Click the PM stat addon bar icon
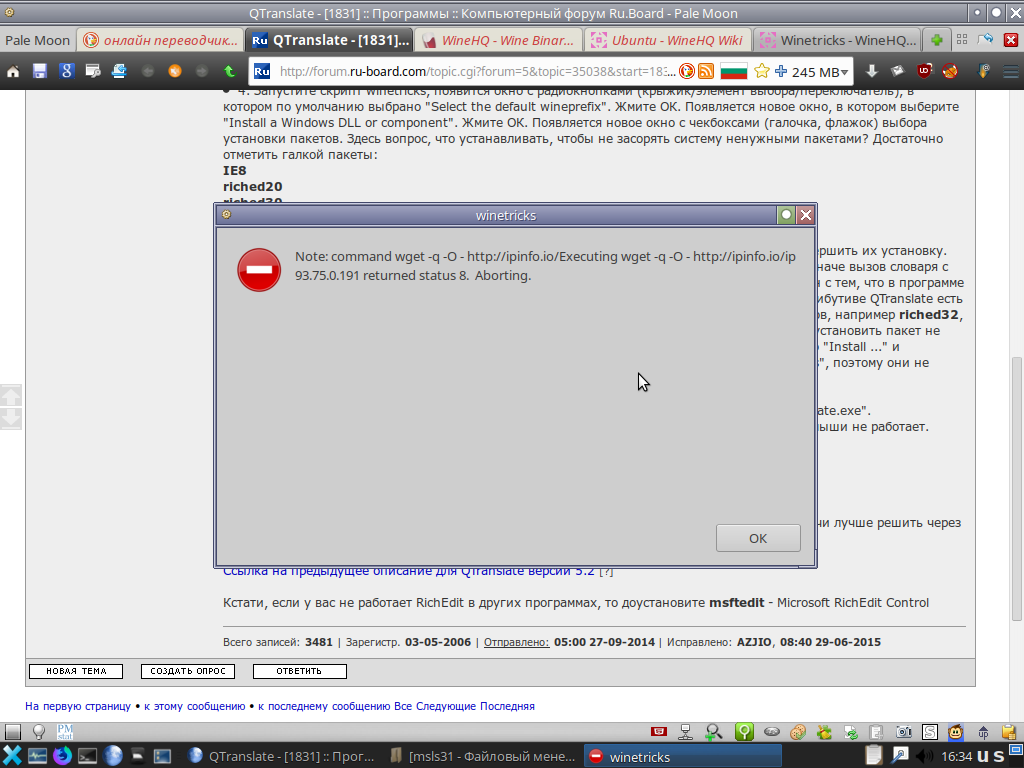Viewport: 1024px width, 768px height. pyautogui.click(x=65, y=732)
